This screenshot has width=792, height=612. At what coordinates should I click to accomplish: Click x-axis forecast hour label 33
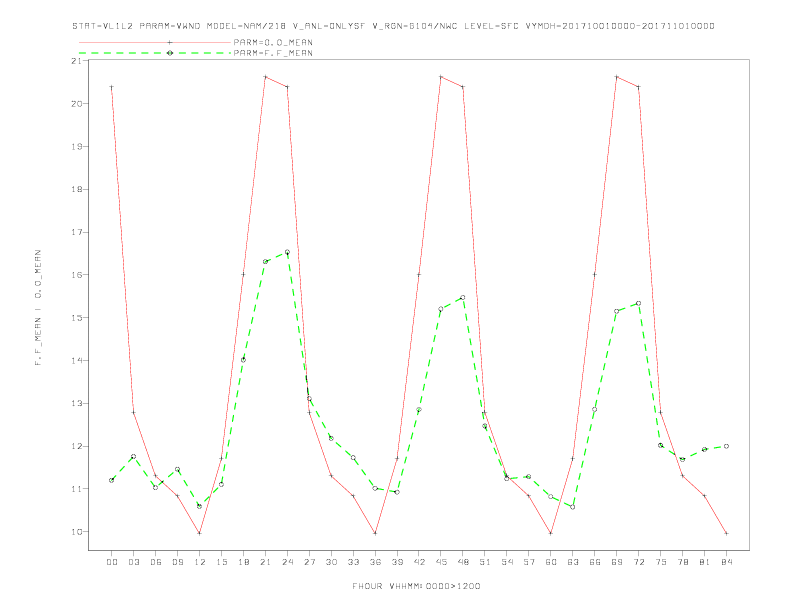click(x=353, y=562)
